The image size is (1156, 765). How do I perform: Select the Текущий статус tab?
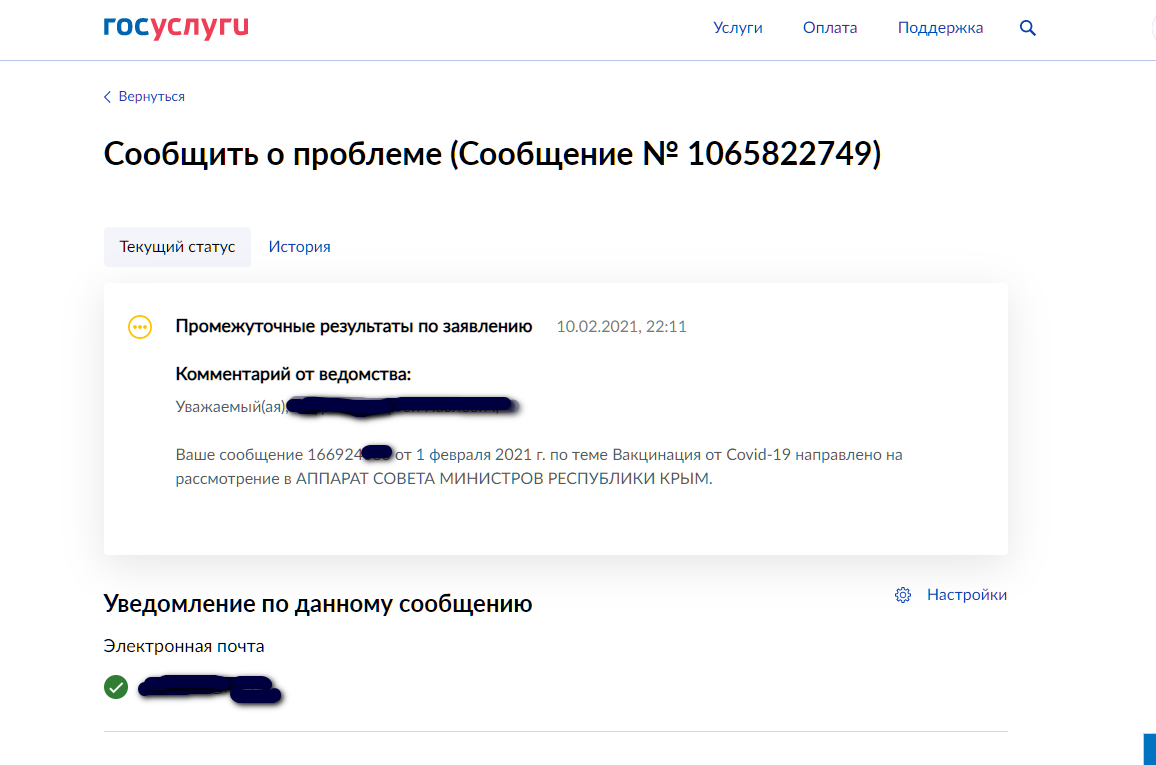click(177, 247)
